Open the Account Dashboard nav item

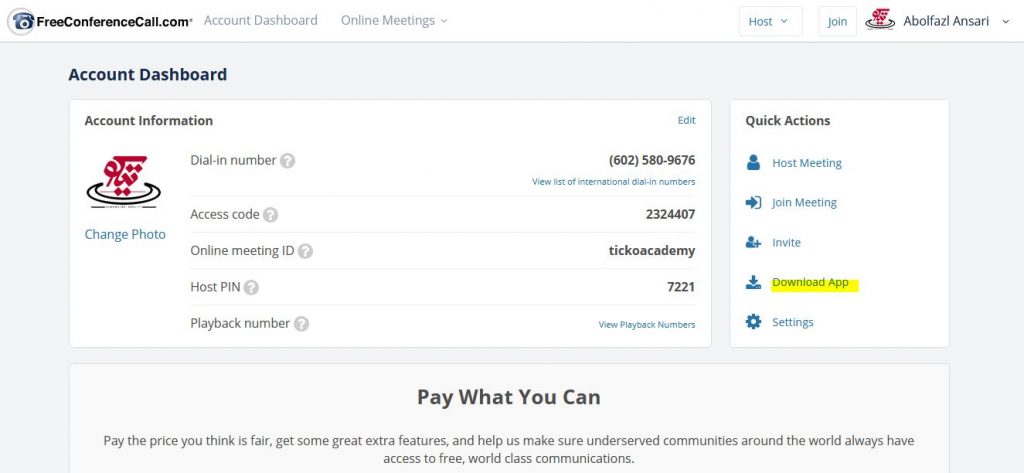[261, 20]
